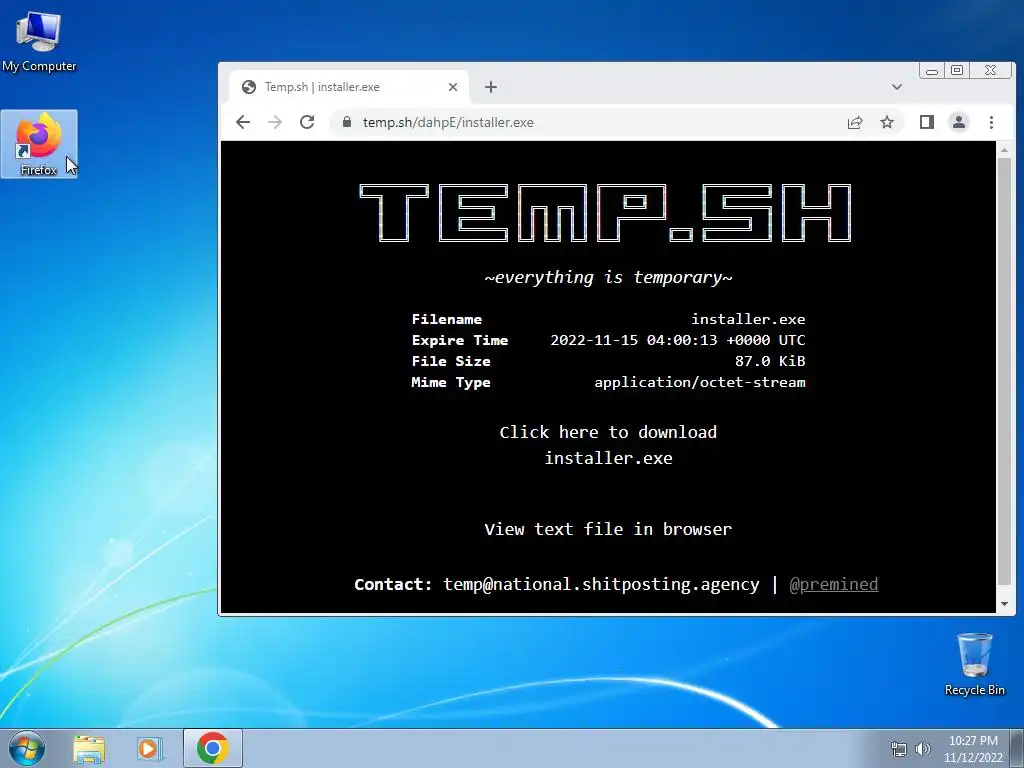Click the page's vertical scrollbar thumb

[x=1004, y=372]
